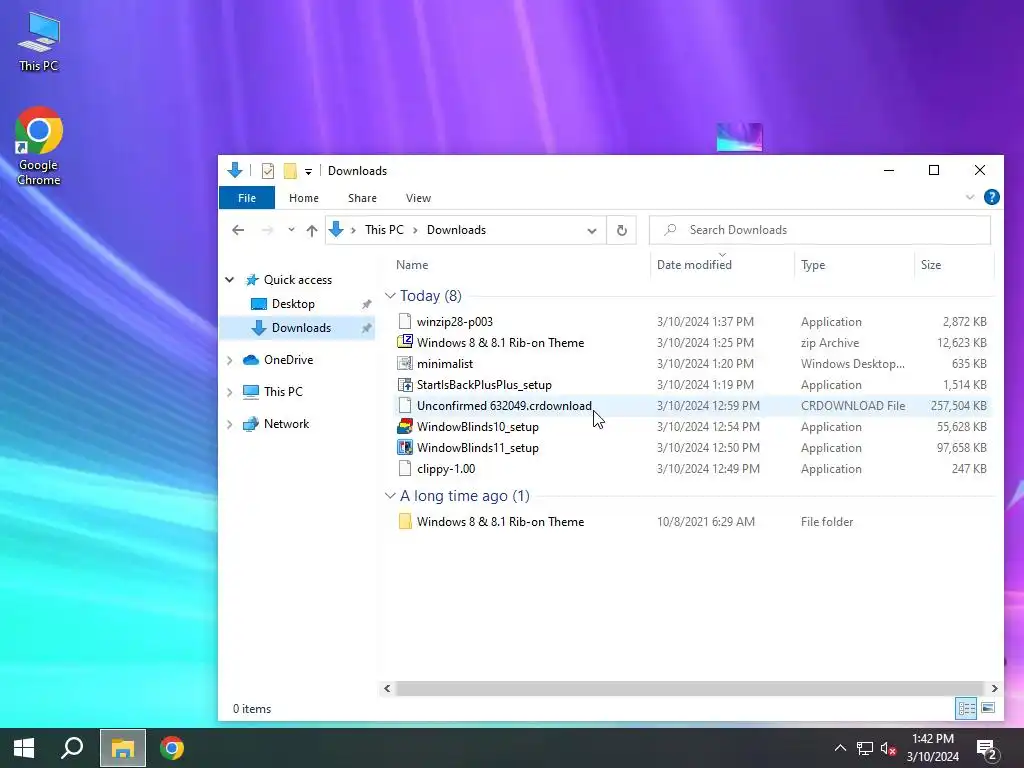The height and width of the screenshot is (768, 1024).
Task: Select Downloads in navigation pane
Action: [301, 328]
